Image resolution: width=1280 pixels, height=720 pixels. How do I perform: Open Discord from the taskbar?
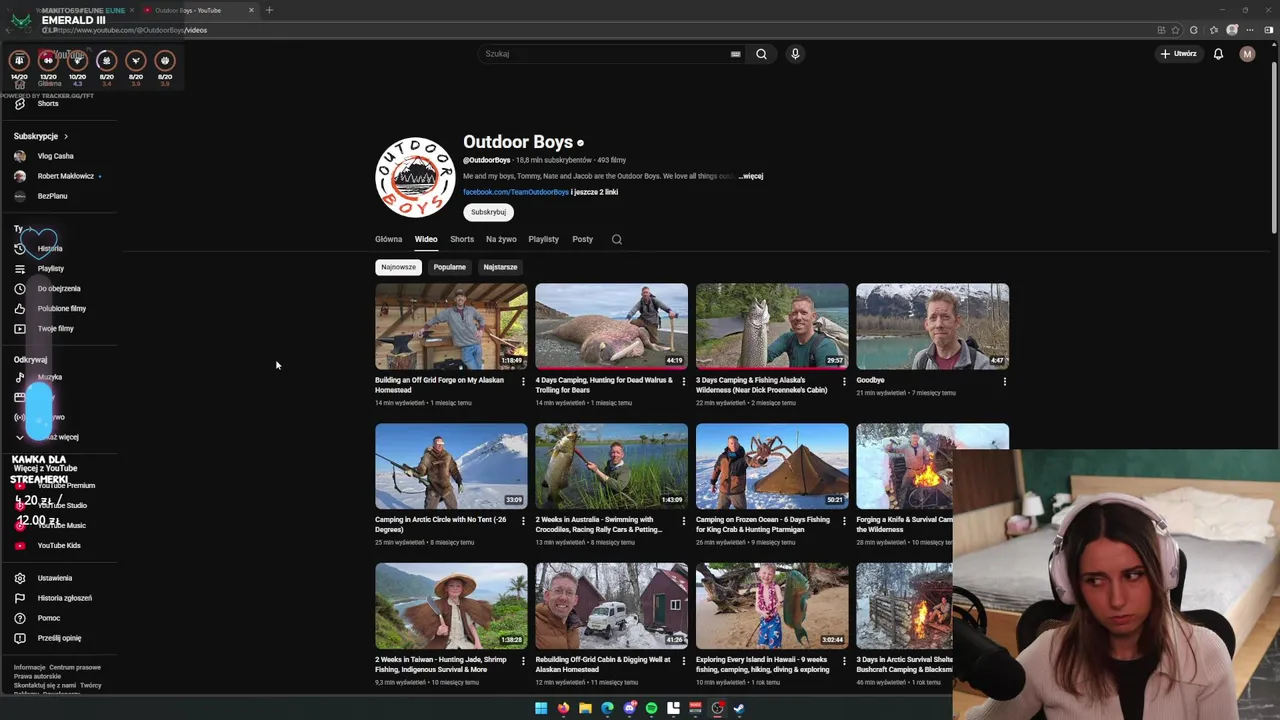(x=629, y=708)
